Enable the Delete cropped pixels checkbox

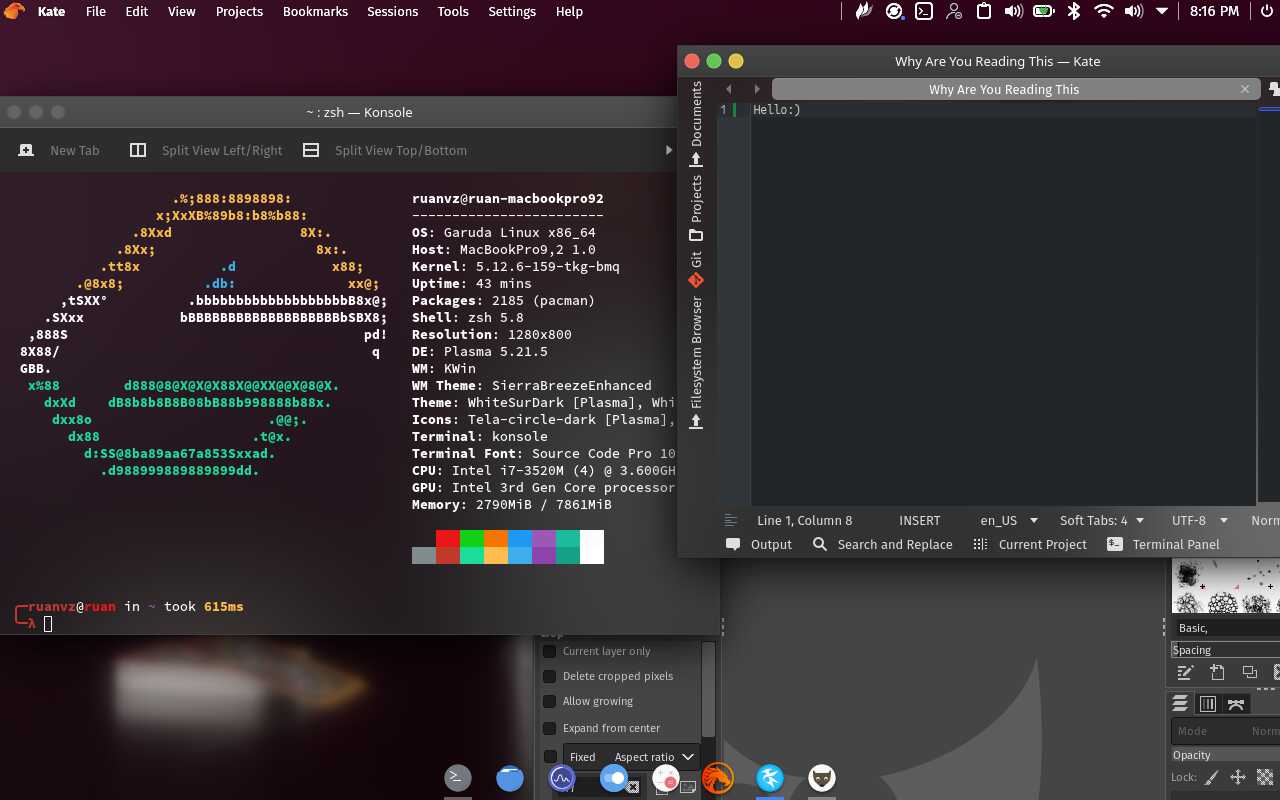tap(549, 676)
